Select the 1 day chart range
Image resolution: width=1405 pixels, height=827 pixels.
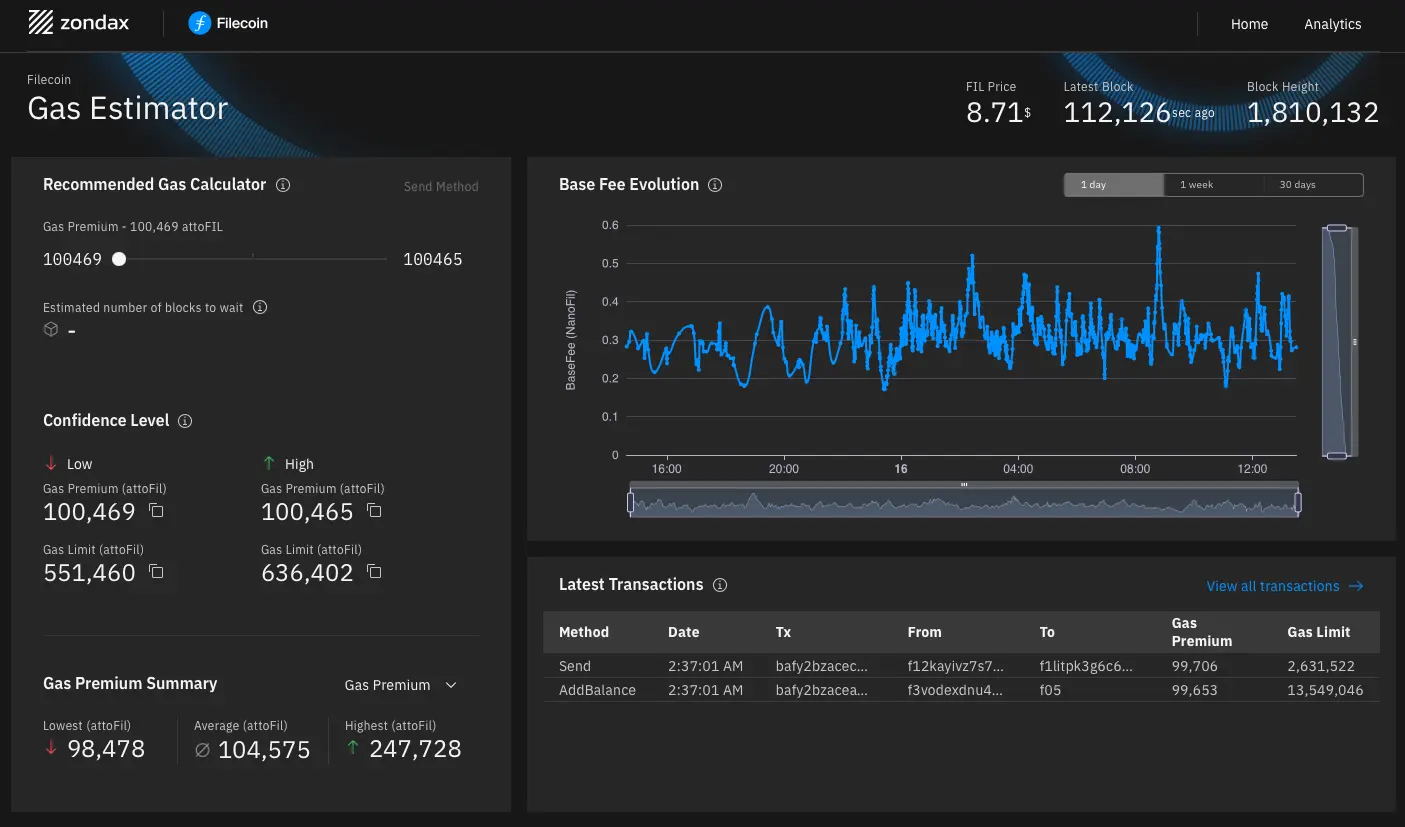[1113, 185]
